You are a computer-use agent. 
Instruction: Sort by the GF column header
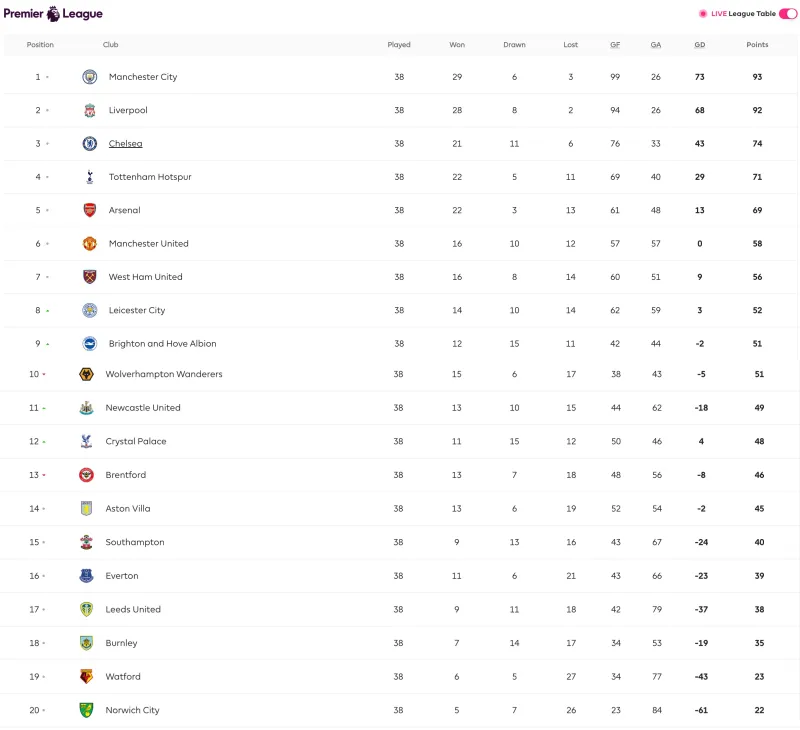(x=615, y=45)
